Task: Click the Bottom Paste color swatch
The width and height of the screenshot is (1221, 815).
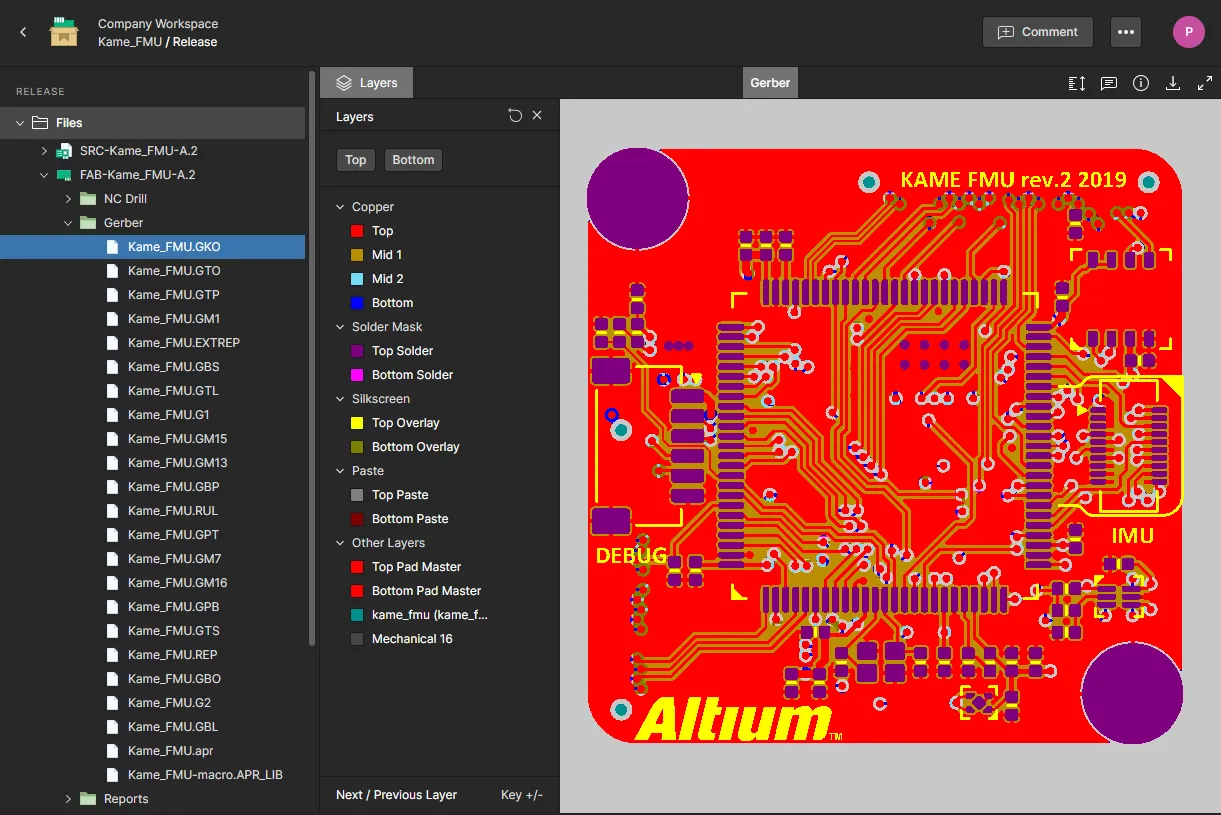Action: pos(357,519)
